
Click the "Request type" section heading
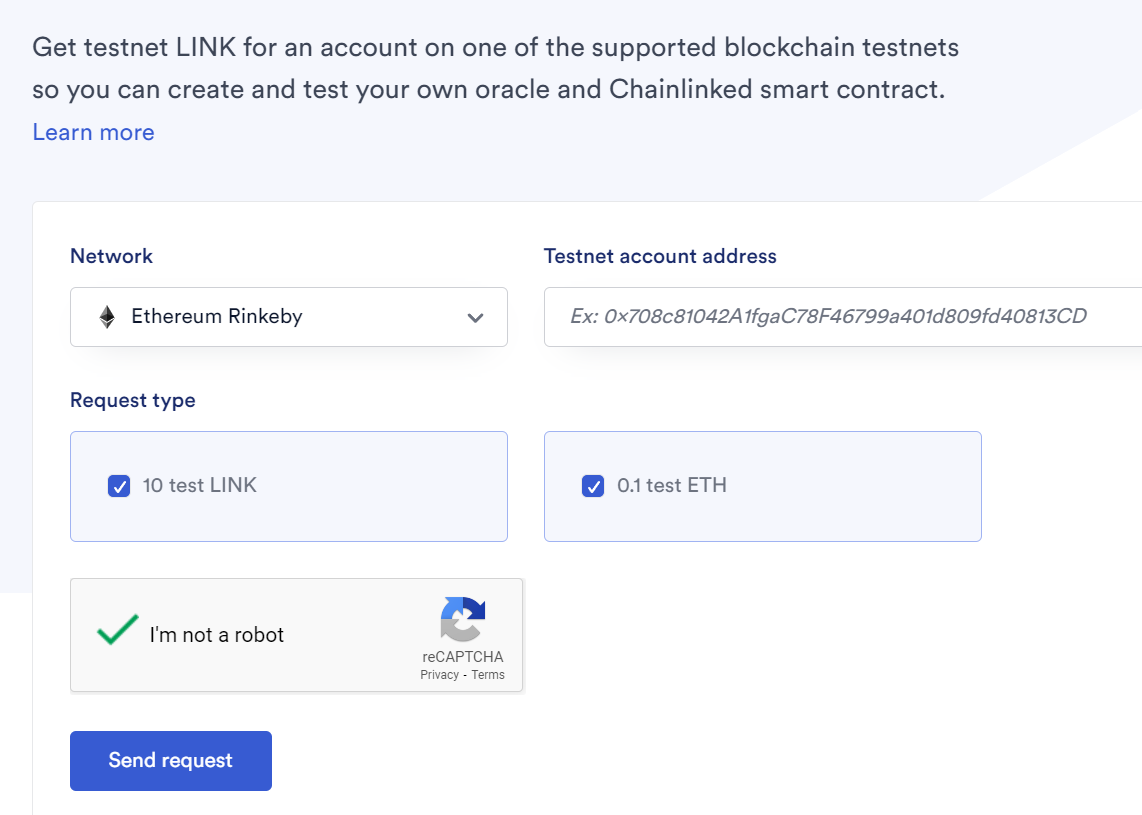click(133, 400)
